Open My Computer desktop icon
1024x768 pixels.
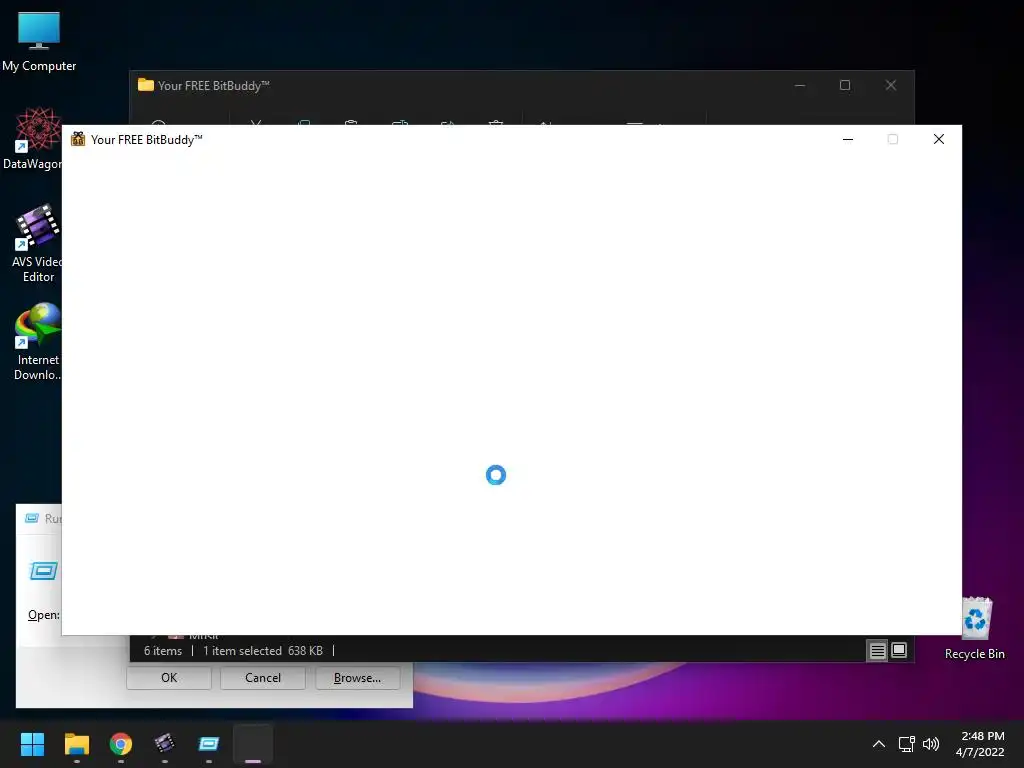coord(39,42)
